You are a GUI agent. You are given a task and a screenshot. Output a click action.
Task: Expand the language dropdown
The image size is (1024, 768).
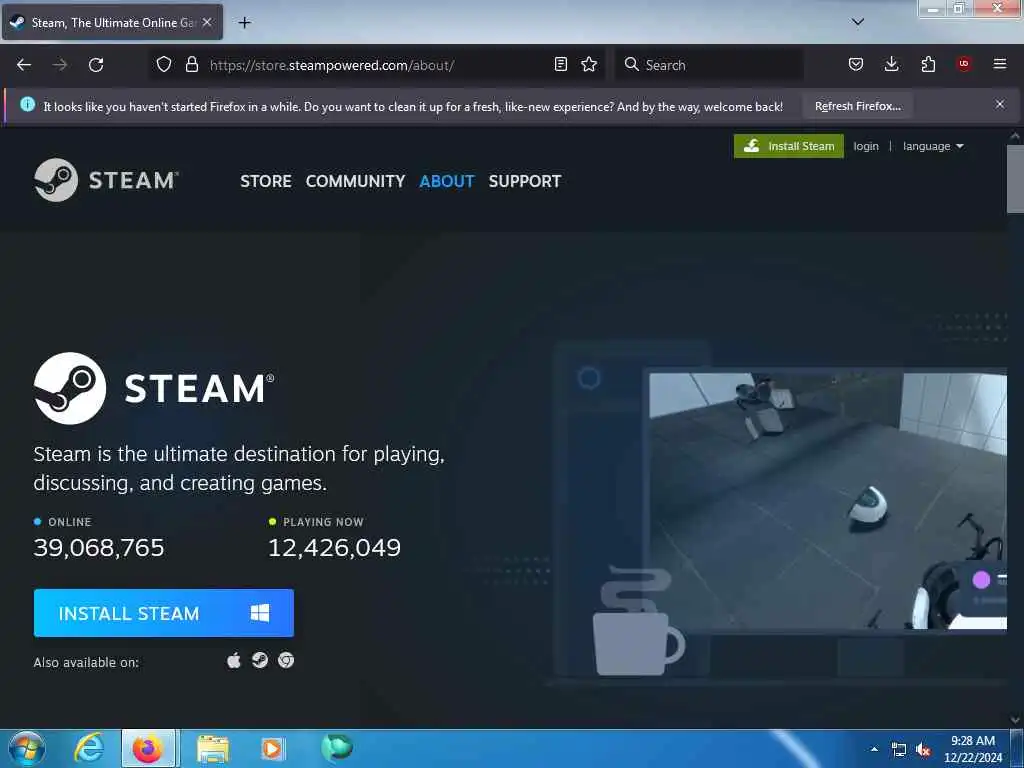click(933, 146)
